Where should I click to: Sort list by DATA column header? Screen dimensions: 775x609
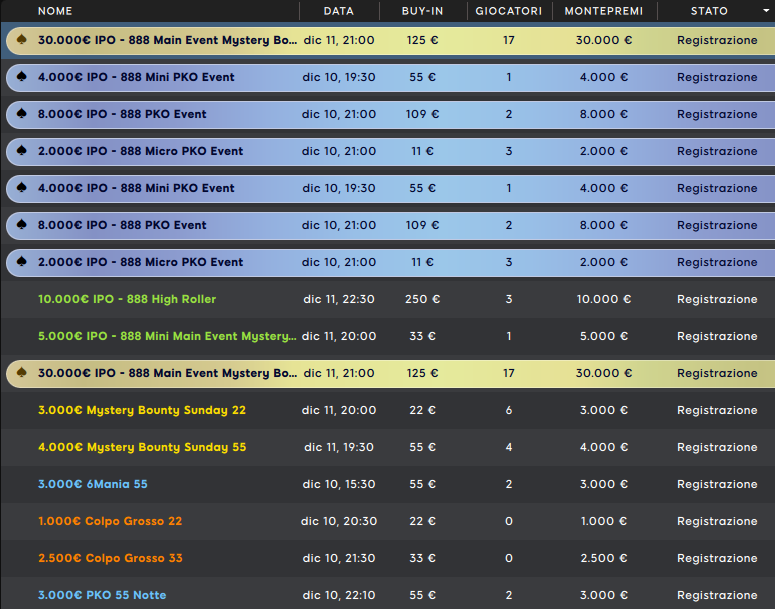339,11
